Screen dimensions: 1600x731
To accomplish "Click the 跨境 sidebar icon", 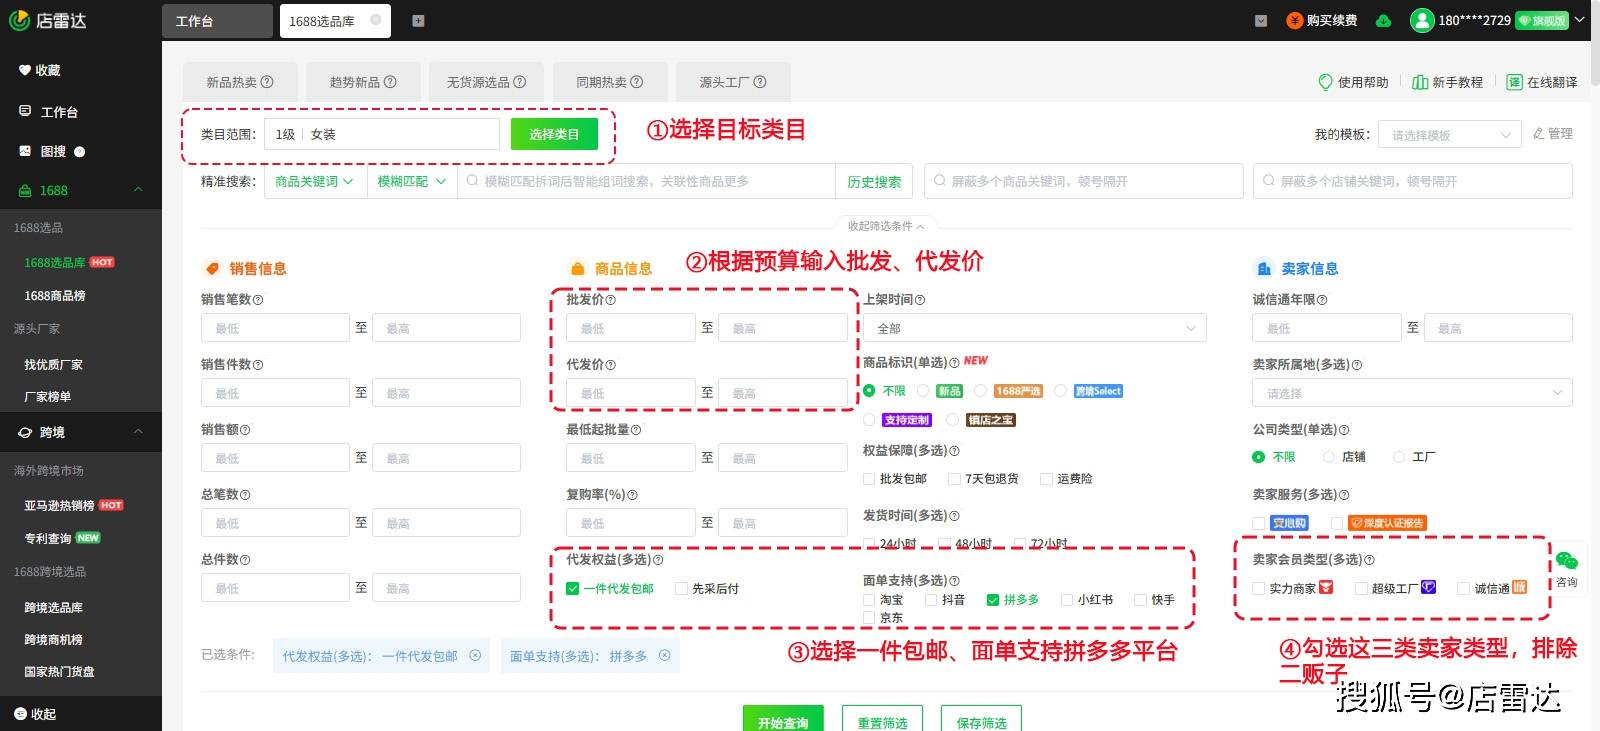I will click(25, 432).
